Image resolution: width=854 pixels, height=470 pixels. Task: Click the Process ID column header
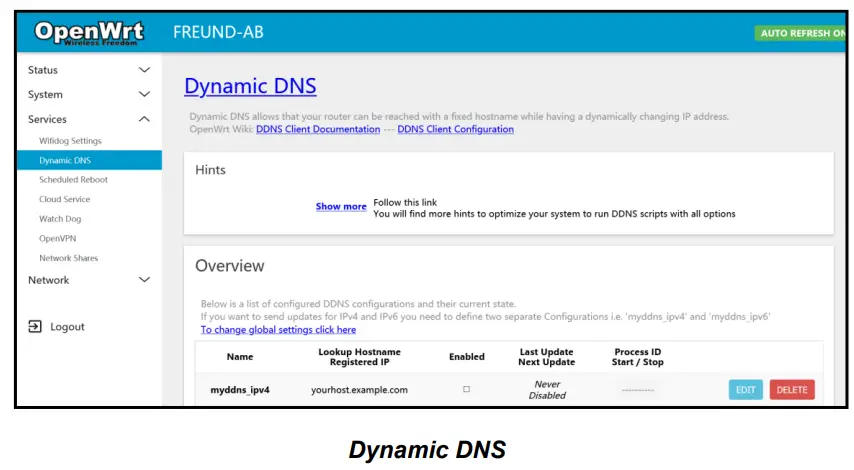(638, 357)
